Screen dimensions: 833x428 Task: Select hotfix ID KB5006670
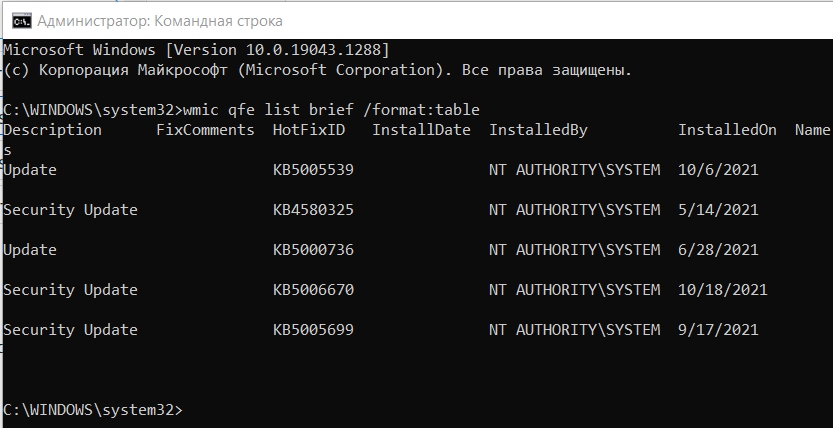click(x=313, y=289)
